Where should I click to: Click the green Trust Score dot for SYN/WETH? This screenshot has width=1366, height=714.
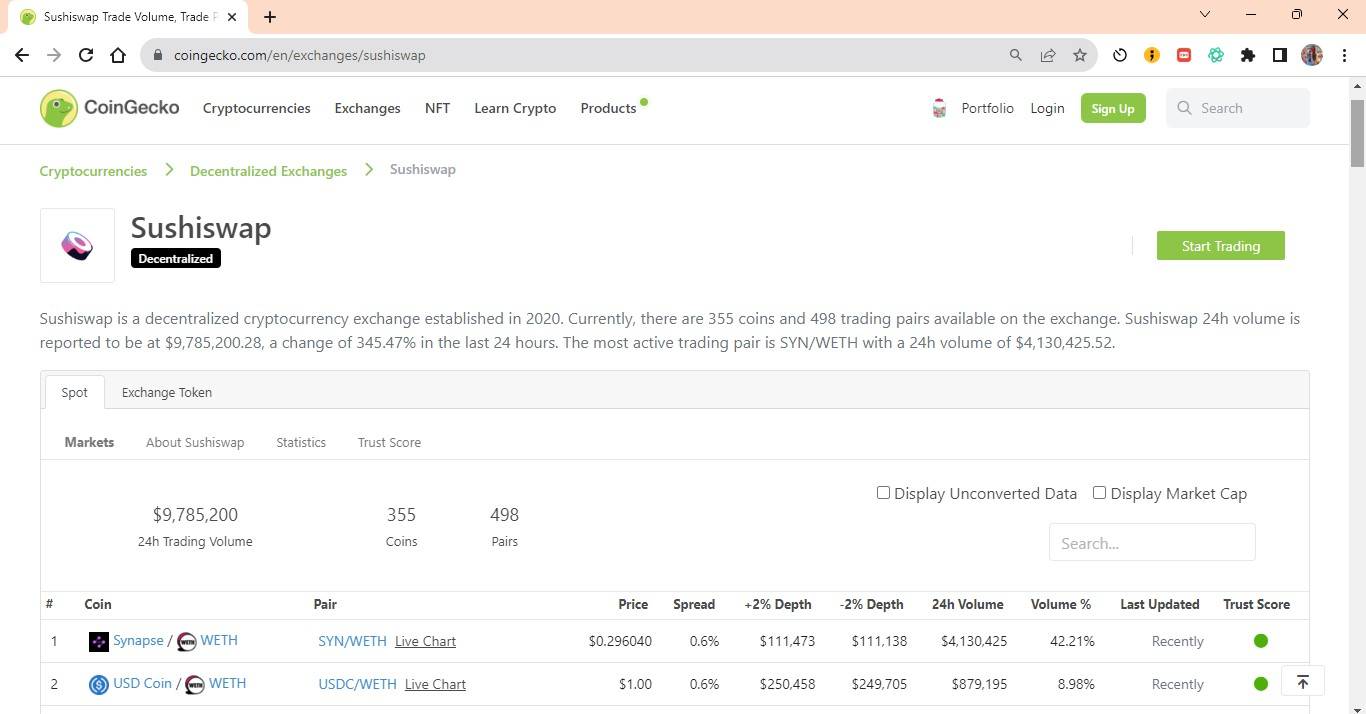(x=1261, y=641)
